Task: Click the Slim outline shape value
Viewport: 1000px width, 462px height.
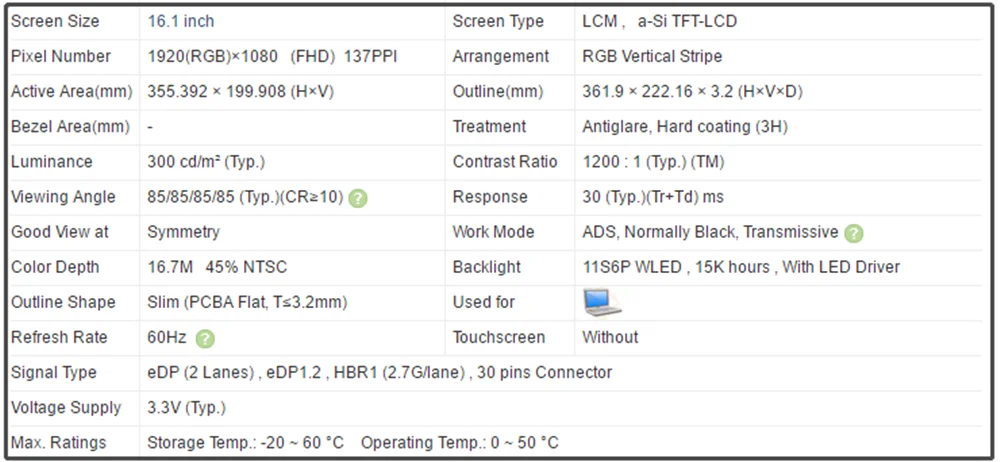Action: [x=247, y=302]
